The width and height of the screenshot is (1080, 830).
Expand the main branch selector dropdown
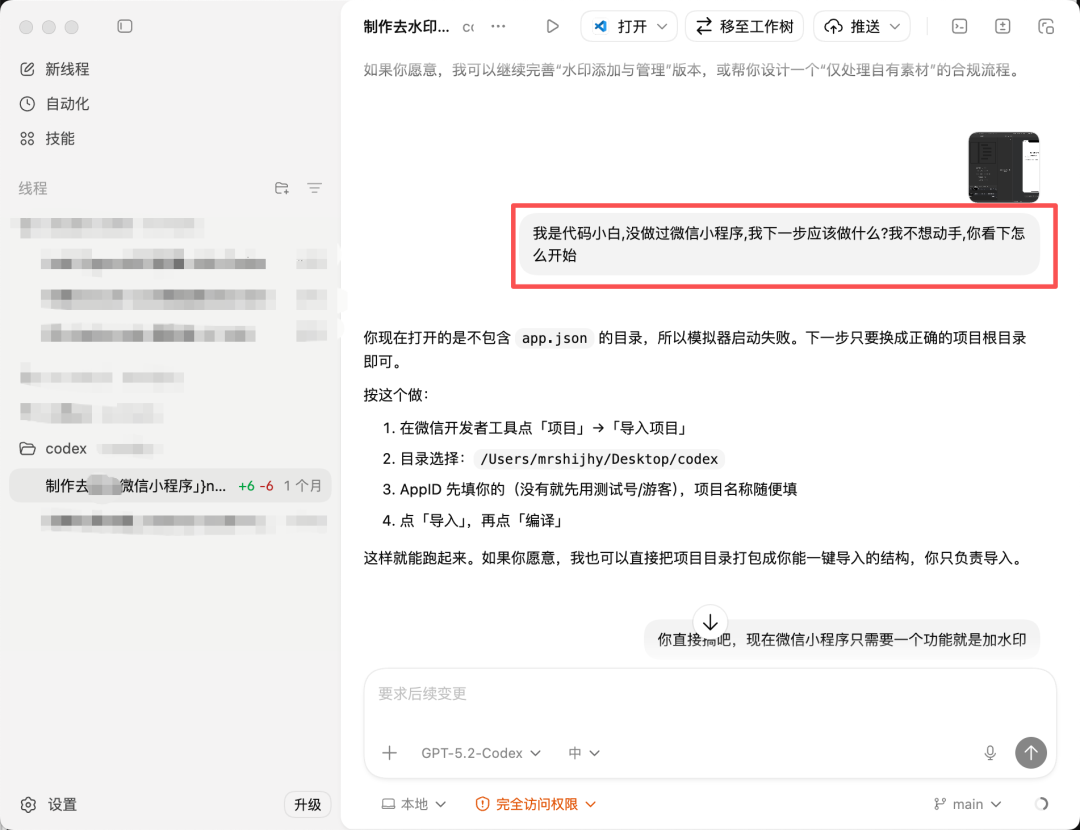coord(967,803)
